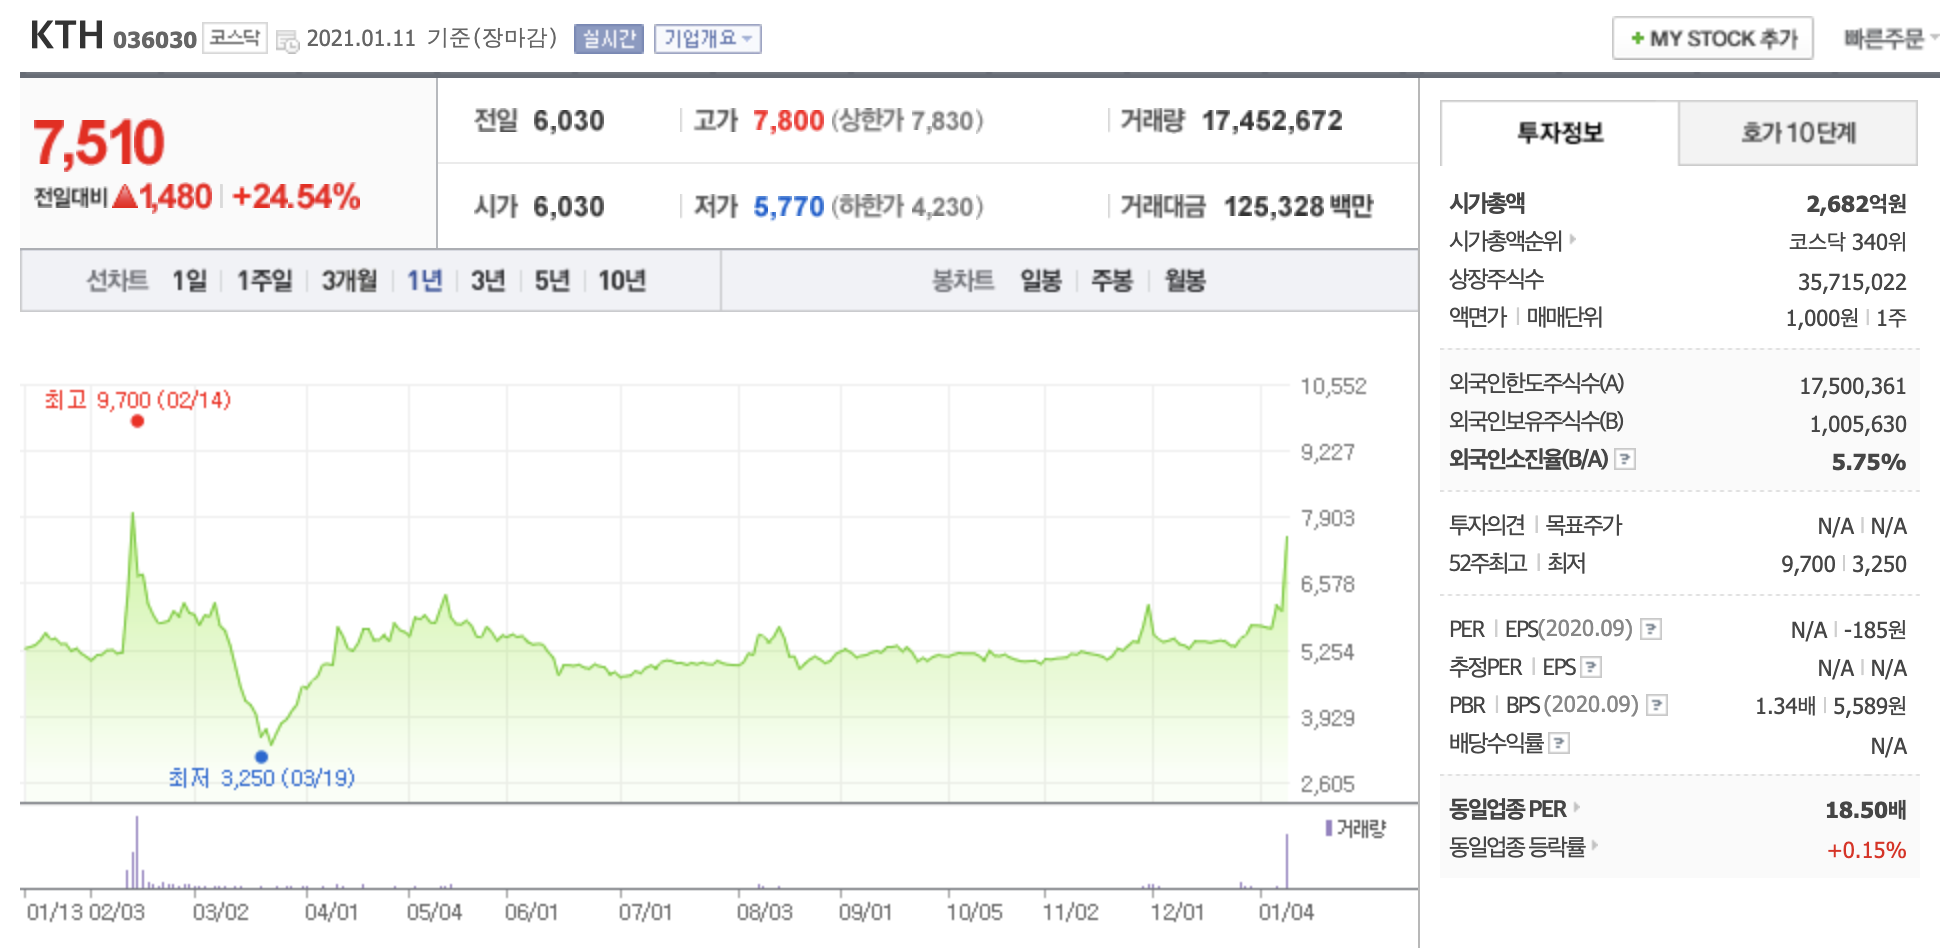Open the 빠른주문 dropdown at top right
This screenshot has height=948, width=1954.
1889,37
